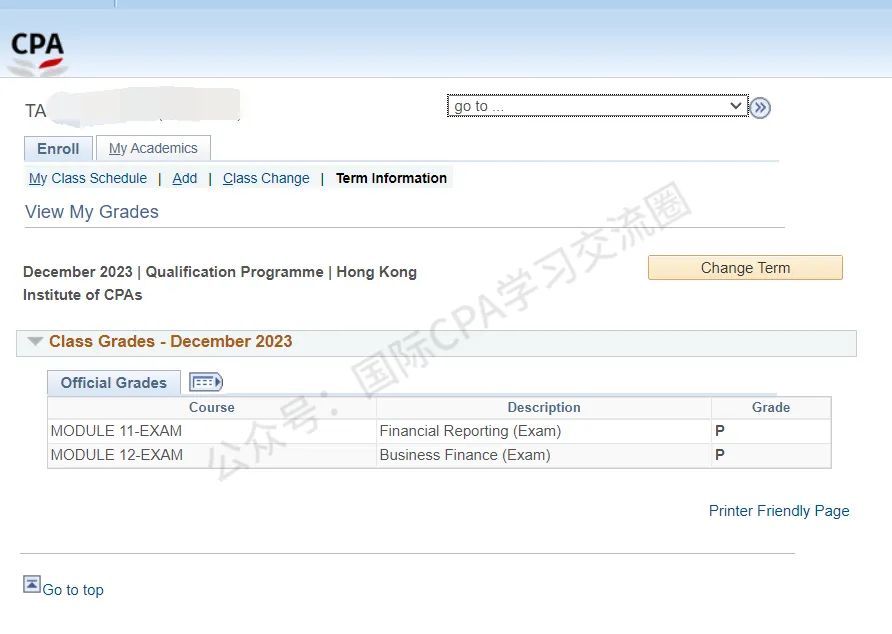
Task: Click the Grade column header
Action: click(x=771, y=407)
